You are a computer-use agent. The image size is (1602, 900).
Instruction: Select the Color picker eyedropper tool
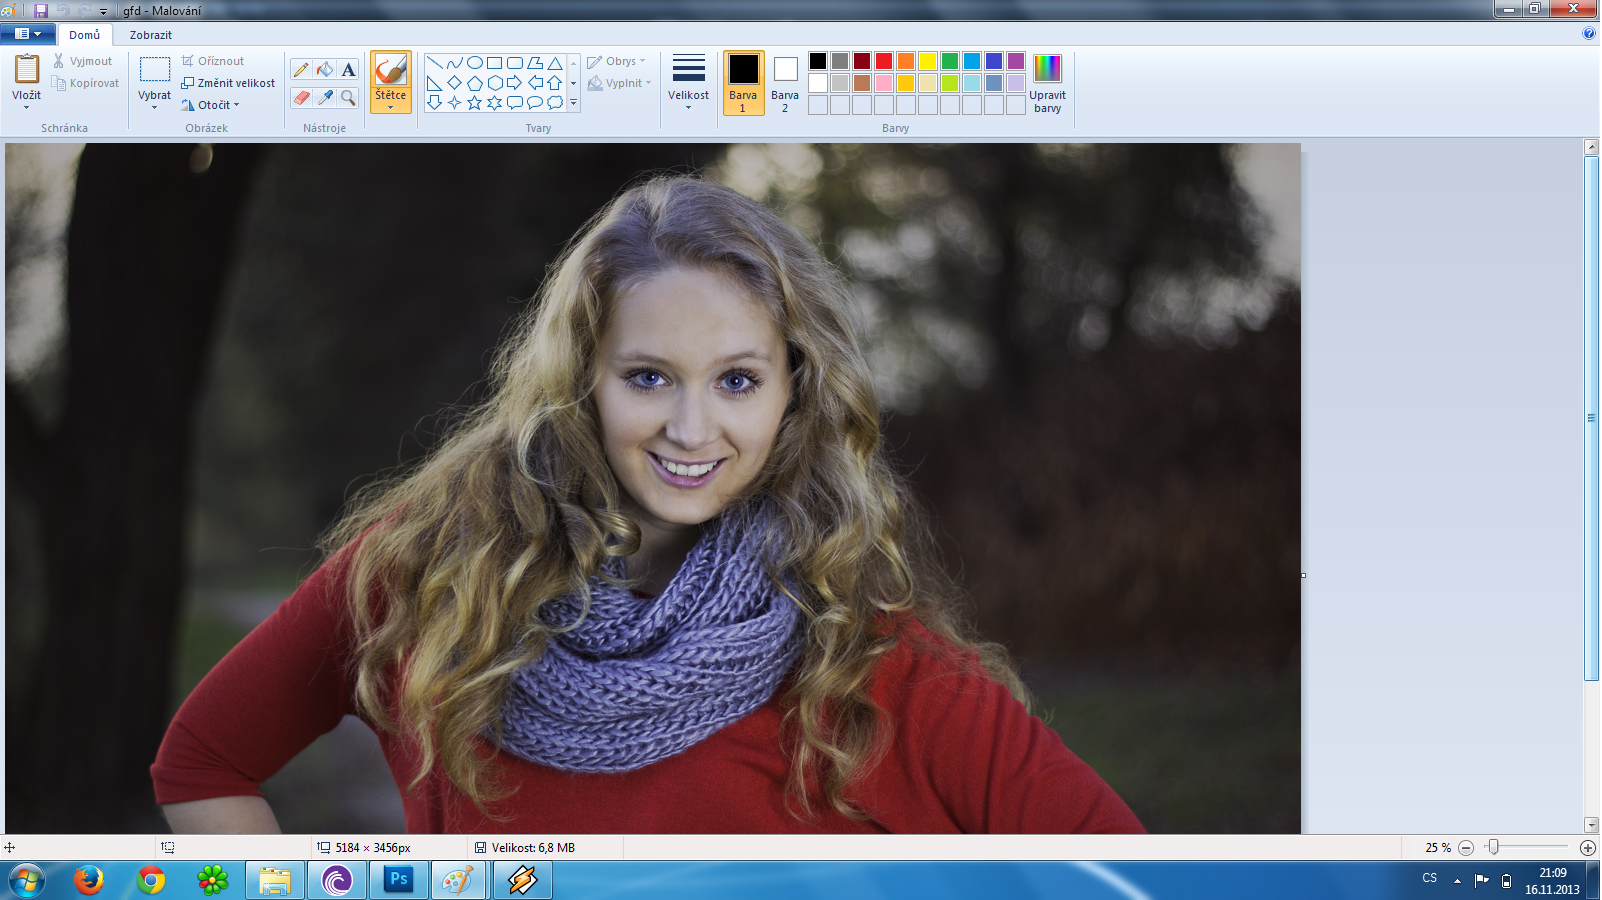tap(325, 97)
